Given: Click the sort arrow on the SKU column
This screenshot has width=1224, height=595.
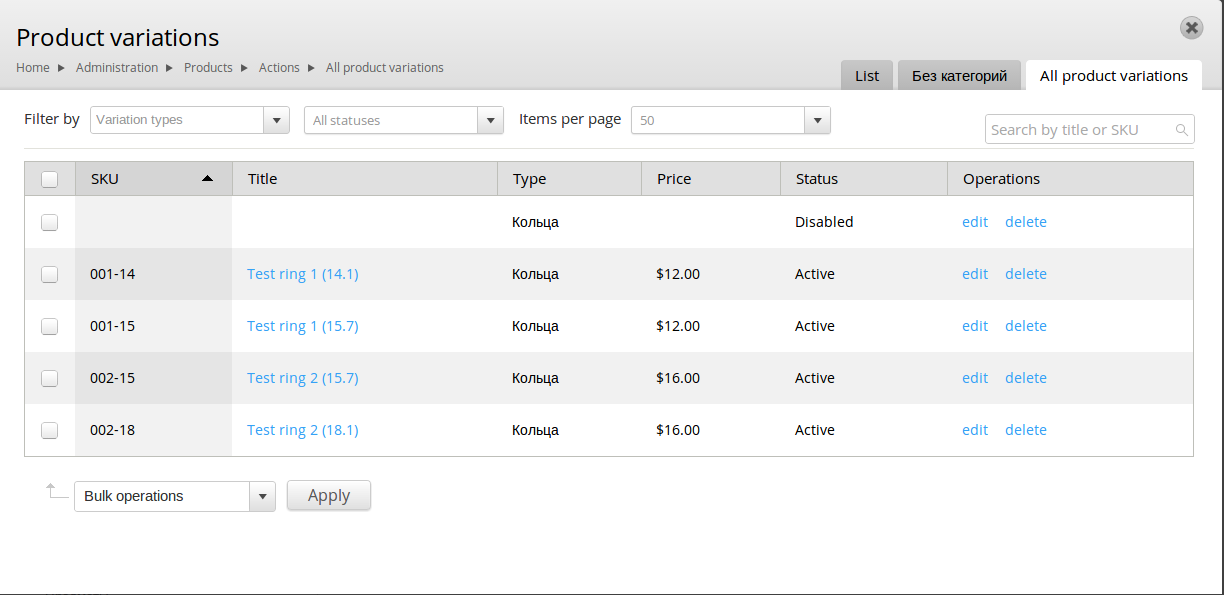Looking at the screenshot, I should (x=207, y=178).
